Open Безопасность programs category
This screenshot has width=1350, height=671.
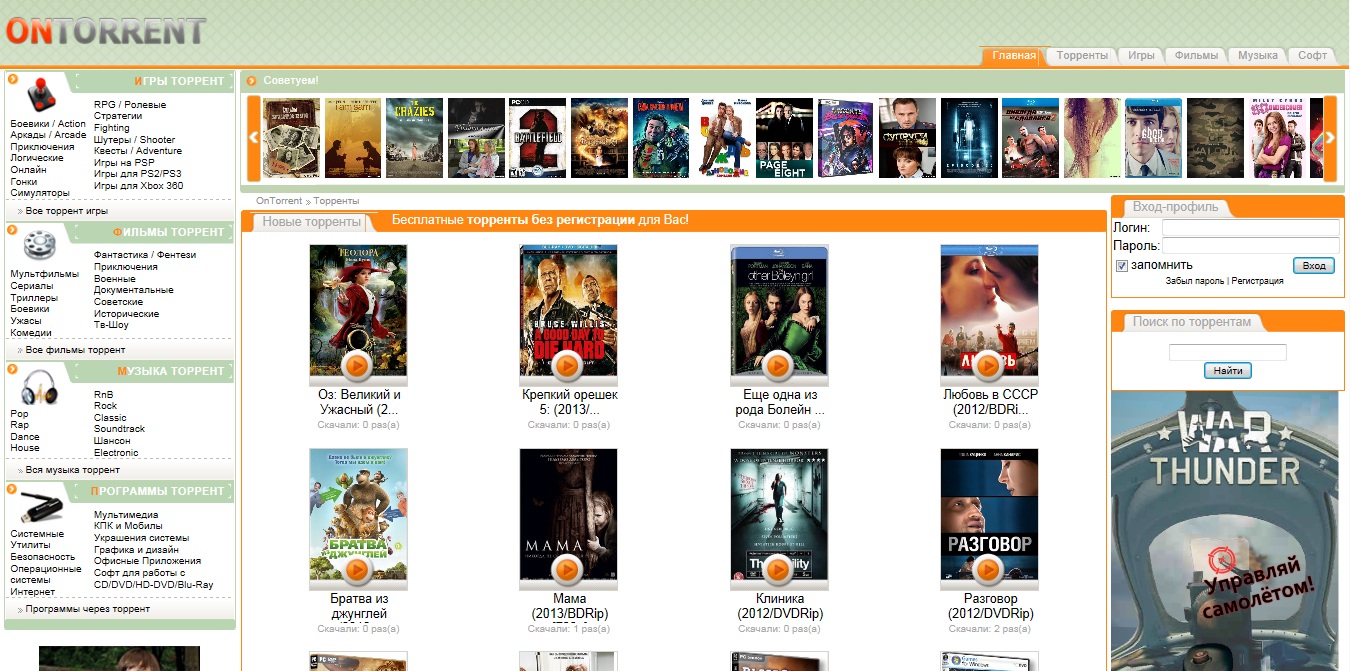pyautogui.click(x=43, y=557)
